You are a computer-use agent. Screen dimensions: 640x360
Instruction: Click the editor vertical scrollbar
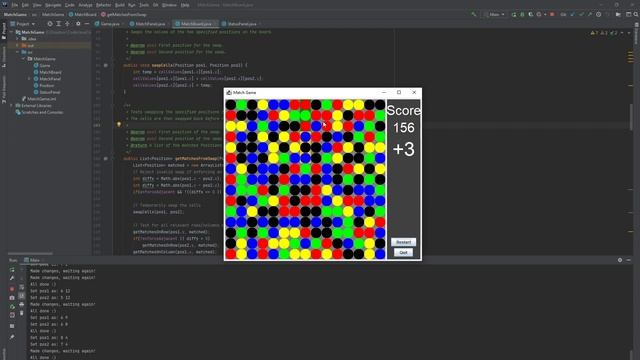(x=631, y=118)
